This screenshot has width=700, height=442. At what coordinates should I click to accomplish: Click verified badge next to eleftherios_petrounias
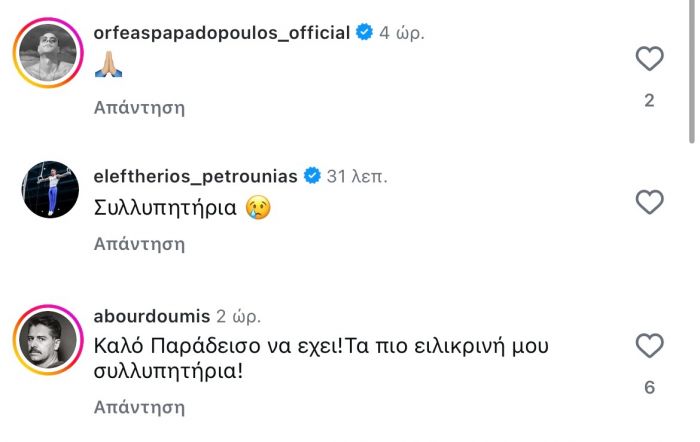(x=312, y=176)
